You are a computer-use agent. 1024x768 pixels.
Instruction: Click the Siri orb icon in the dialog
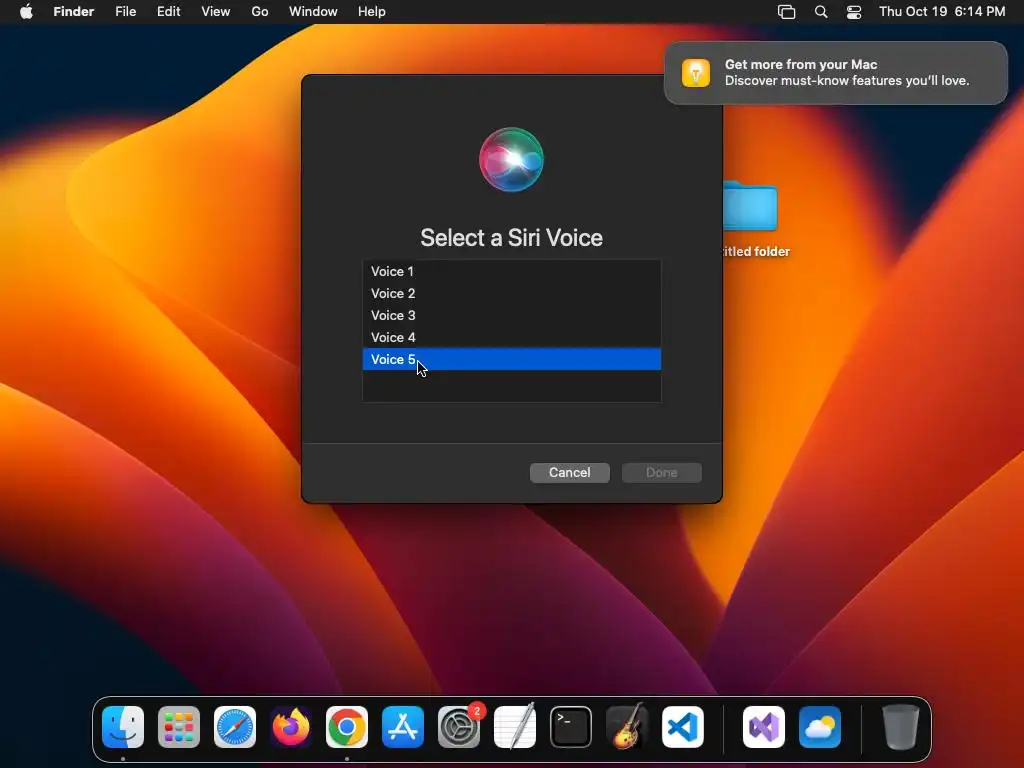pyautogui.click(x=511, y=159)
